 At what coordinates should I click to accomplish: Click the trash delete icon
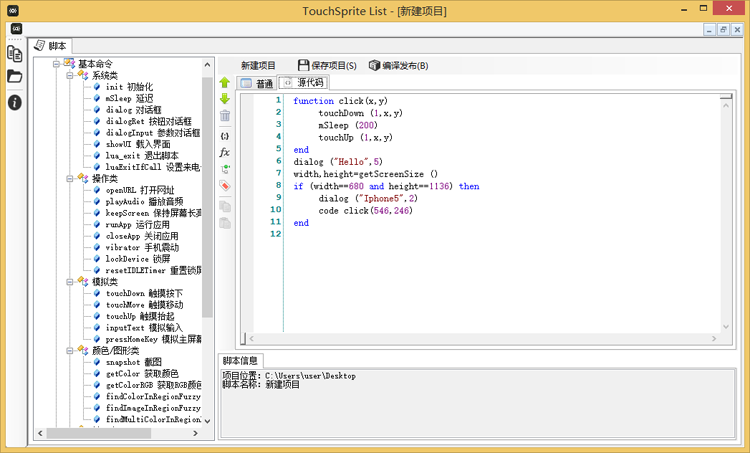[225, 115]
